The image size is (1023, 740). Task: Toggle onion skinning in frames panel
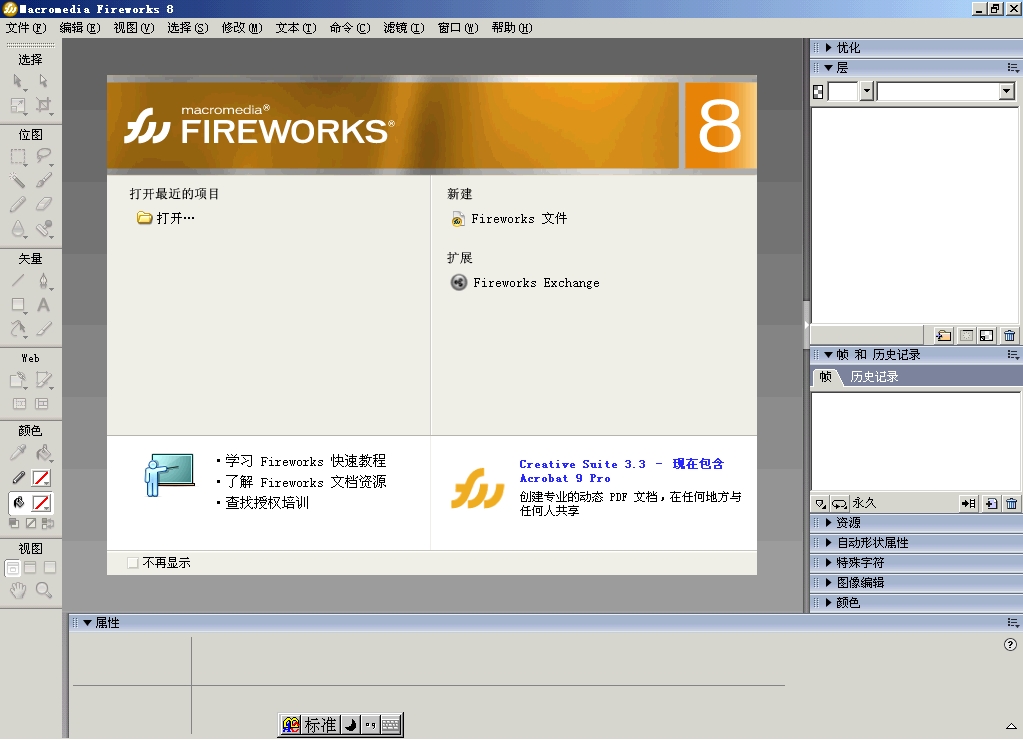[820, 503]
